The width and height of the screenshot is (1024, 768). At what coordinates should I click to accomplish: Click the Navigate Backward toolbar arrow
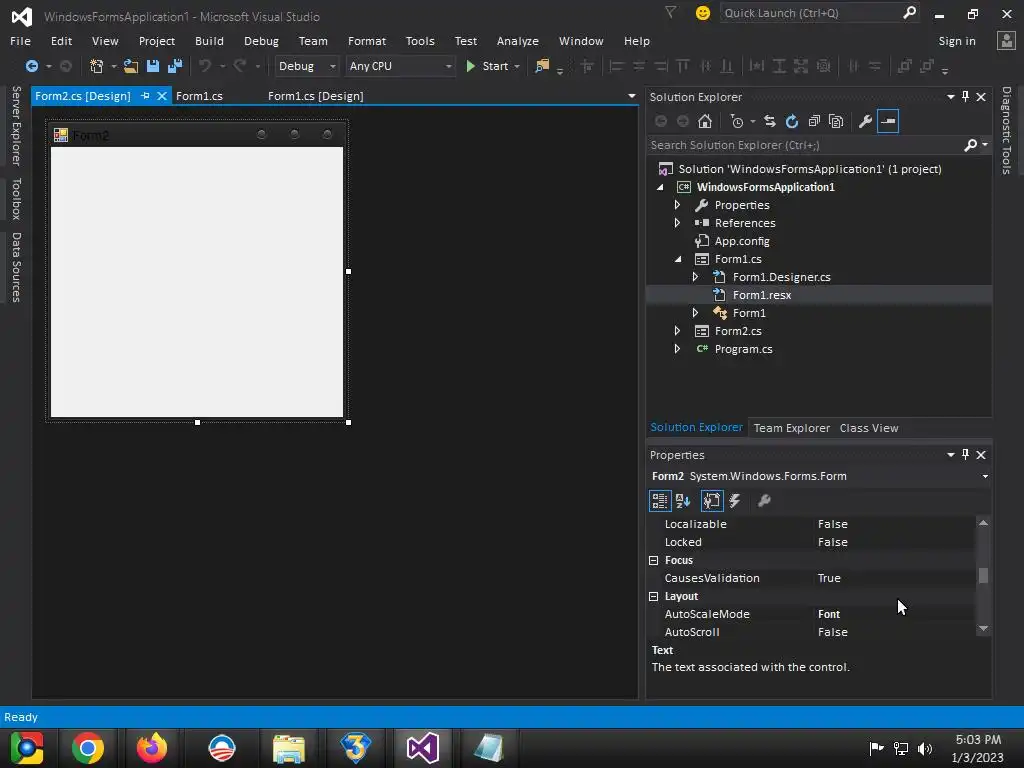tap(31, 66)
